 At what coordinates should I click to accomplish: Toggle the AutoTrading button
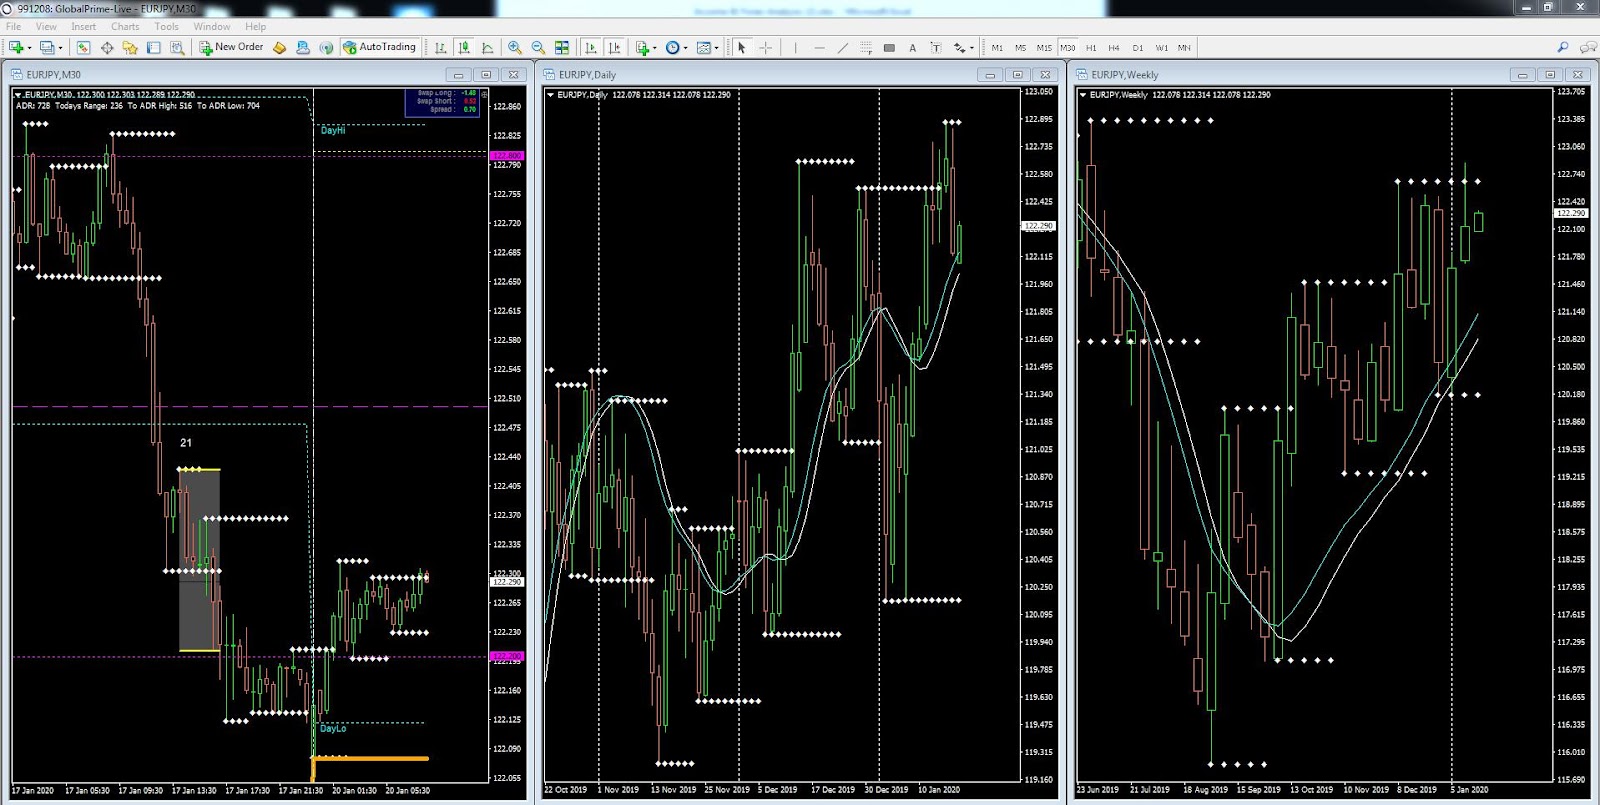pos(379,47)
